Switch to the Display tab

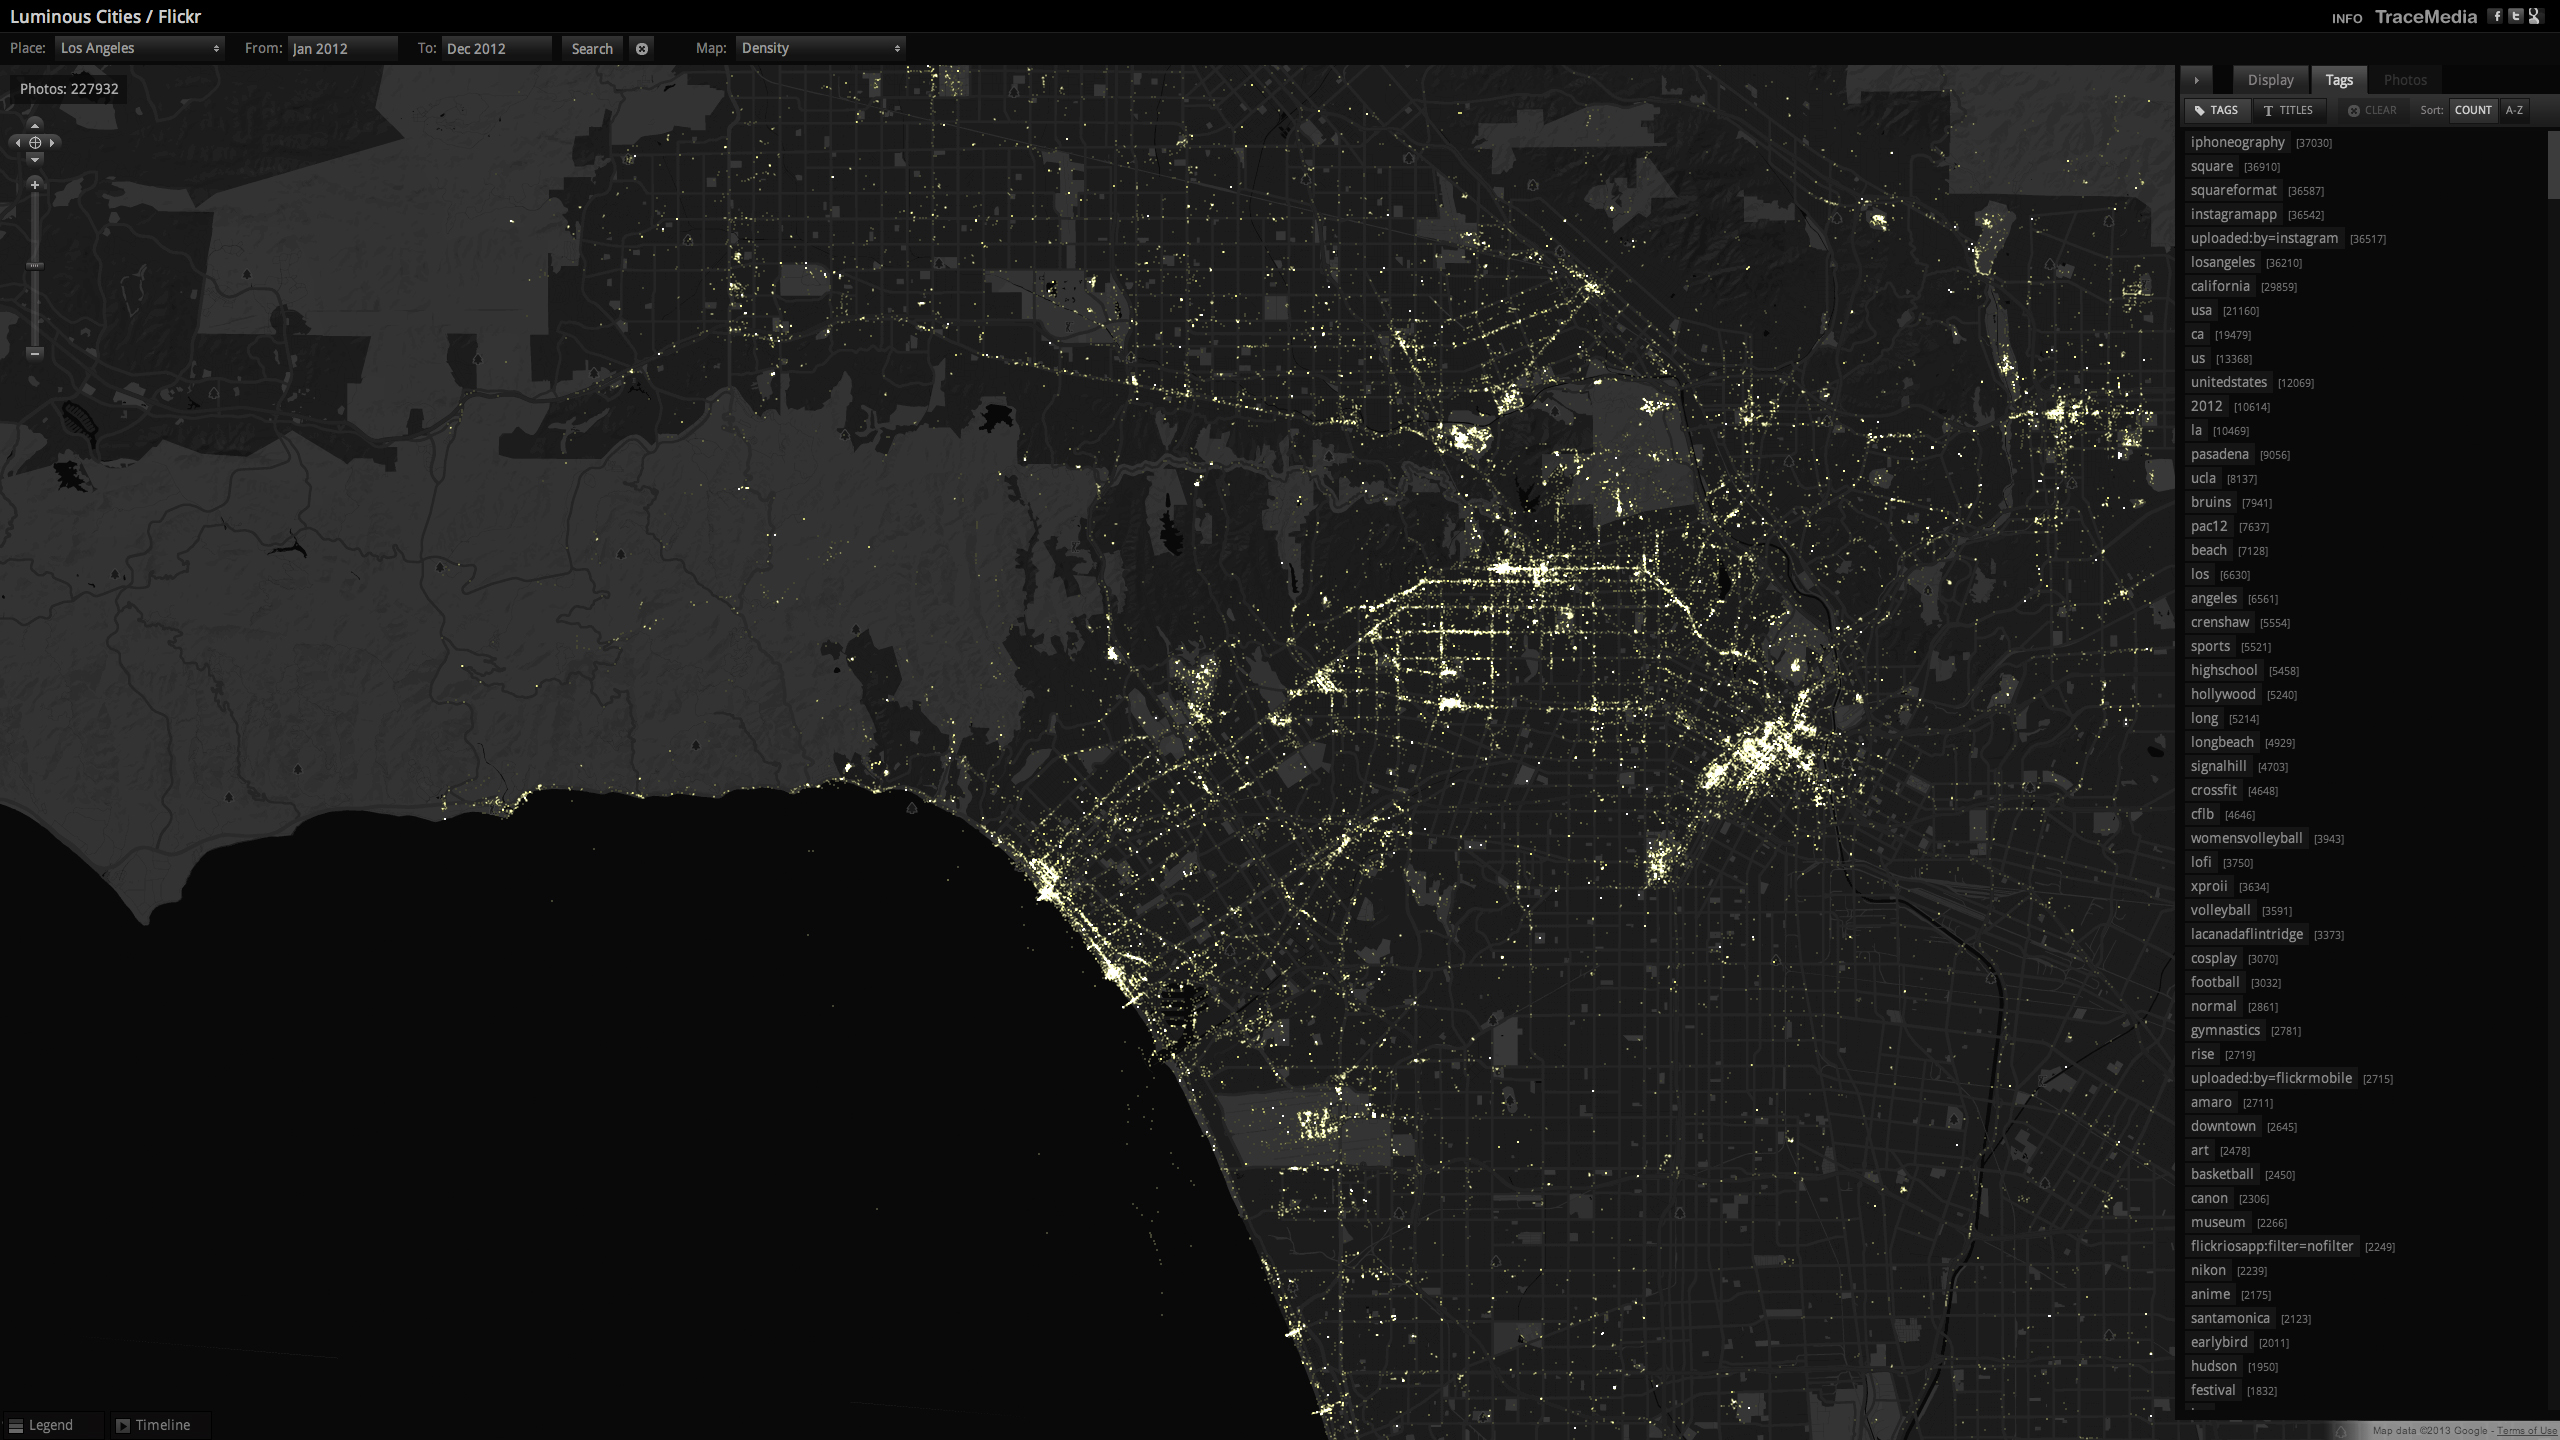click(x=2270, y=80)
